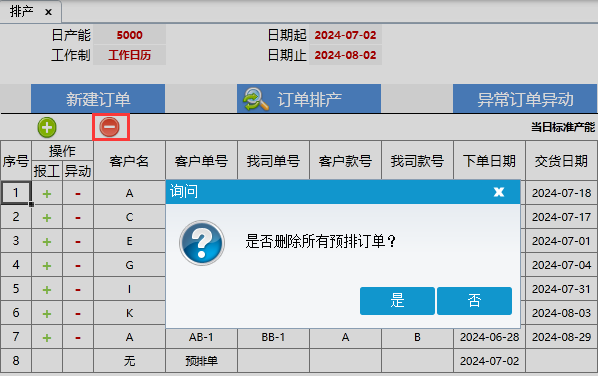Click 报工 plus in row 2

(x=47, y=218)
